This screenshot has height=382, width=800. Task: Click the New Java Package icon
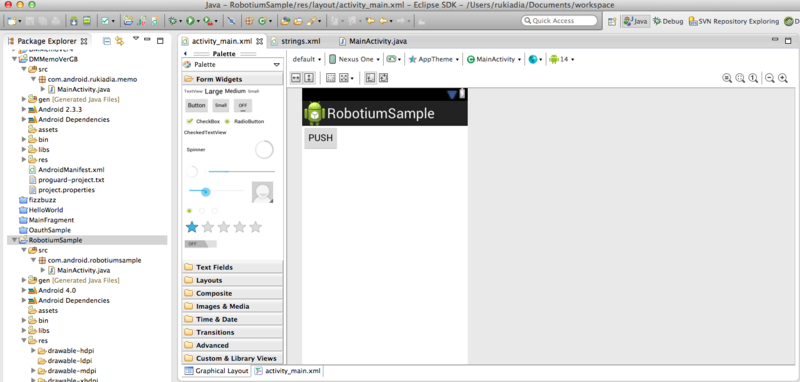coord(249,21)
